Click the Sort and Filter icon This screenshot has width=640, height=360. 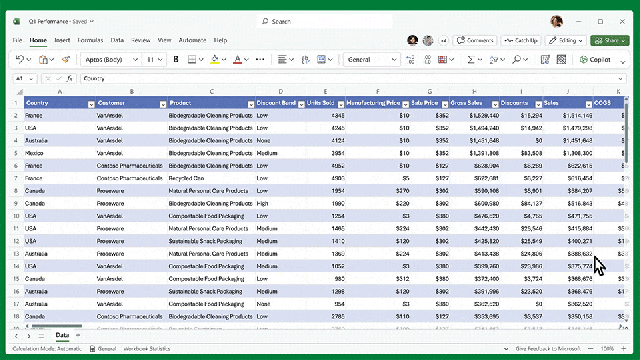point(494,60)
